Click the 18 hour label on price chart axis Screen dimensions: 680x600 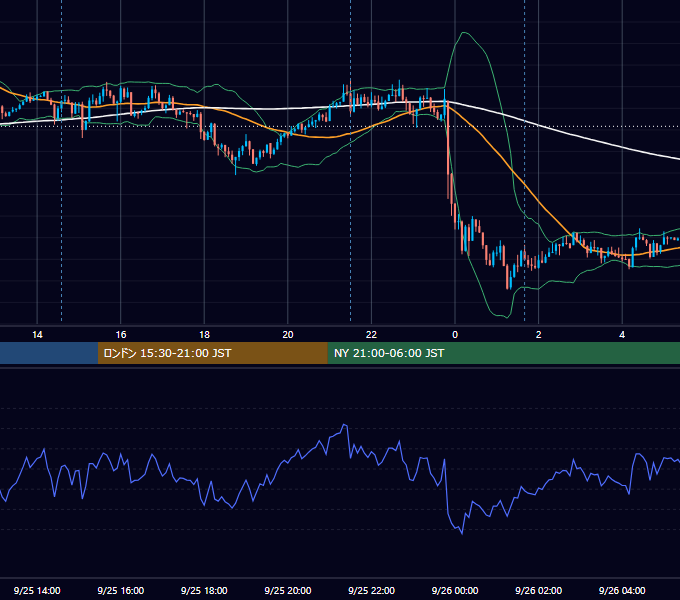click(x=204, y=335)
